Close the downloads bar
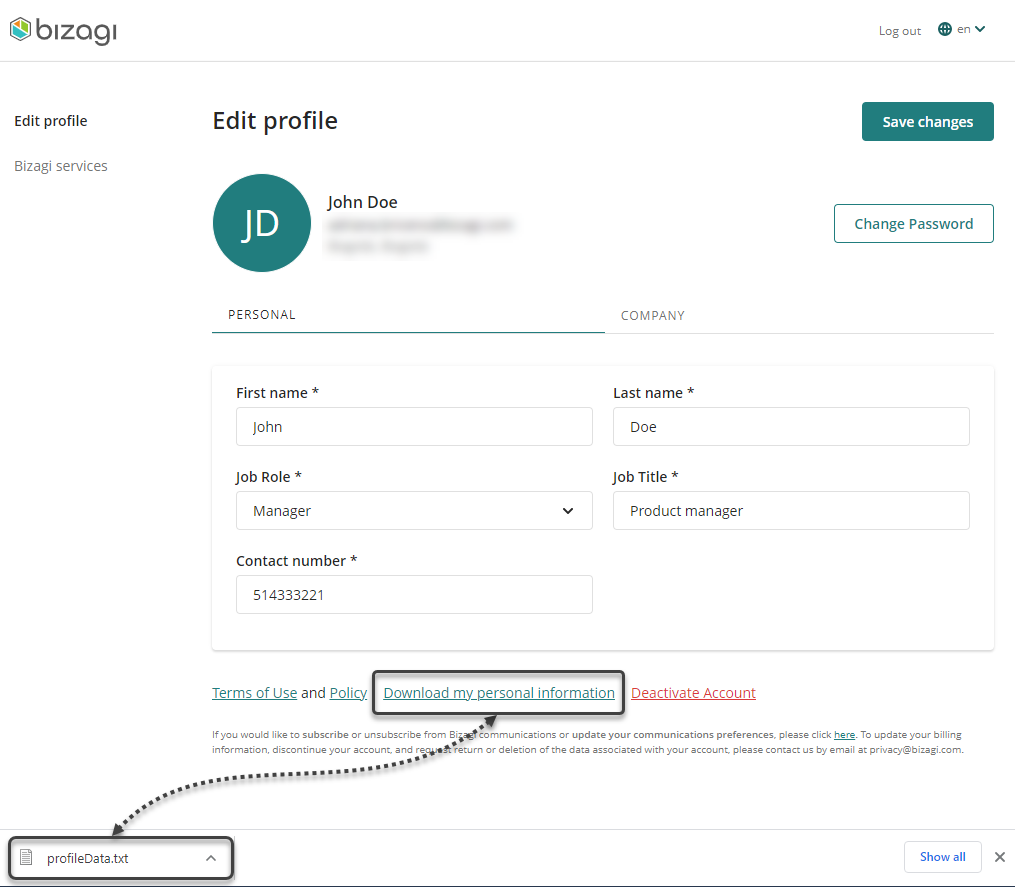 [x=1000, y=857]
